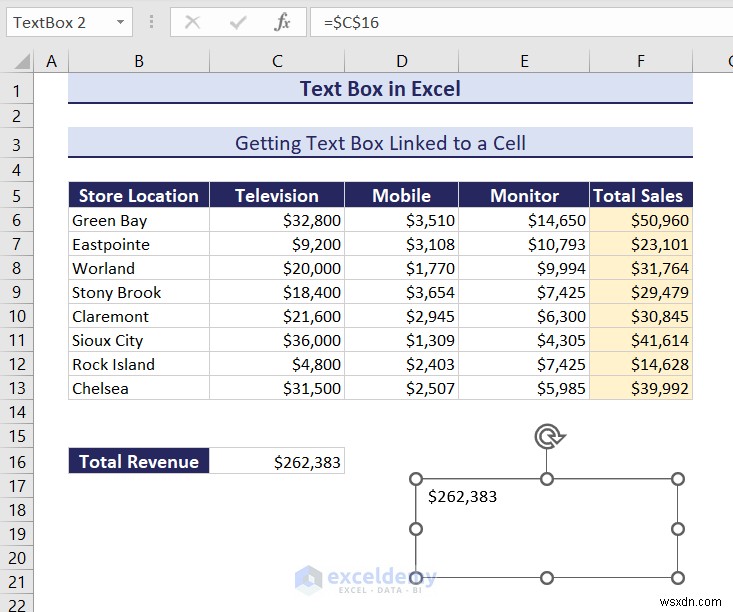Click the $6,300 Monitor cell
The height and width of the screenshot is (612, 733).
(524, 316)
